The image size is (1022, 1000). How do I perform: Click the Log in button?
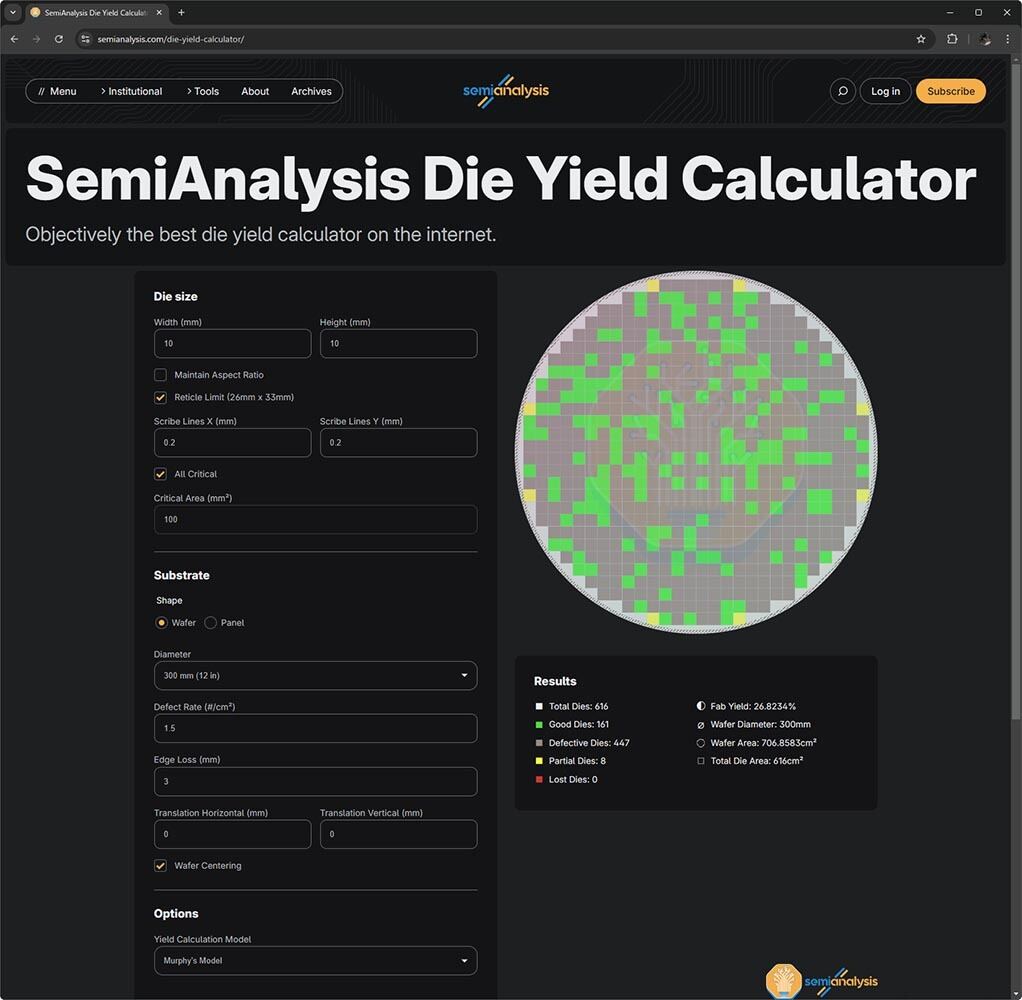[885, 91]
